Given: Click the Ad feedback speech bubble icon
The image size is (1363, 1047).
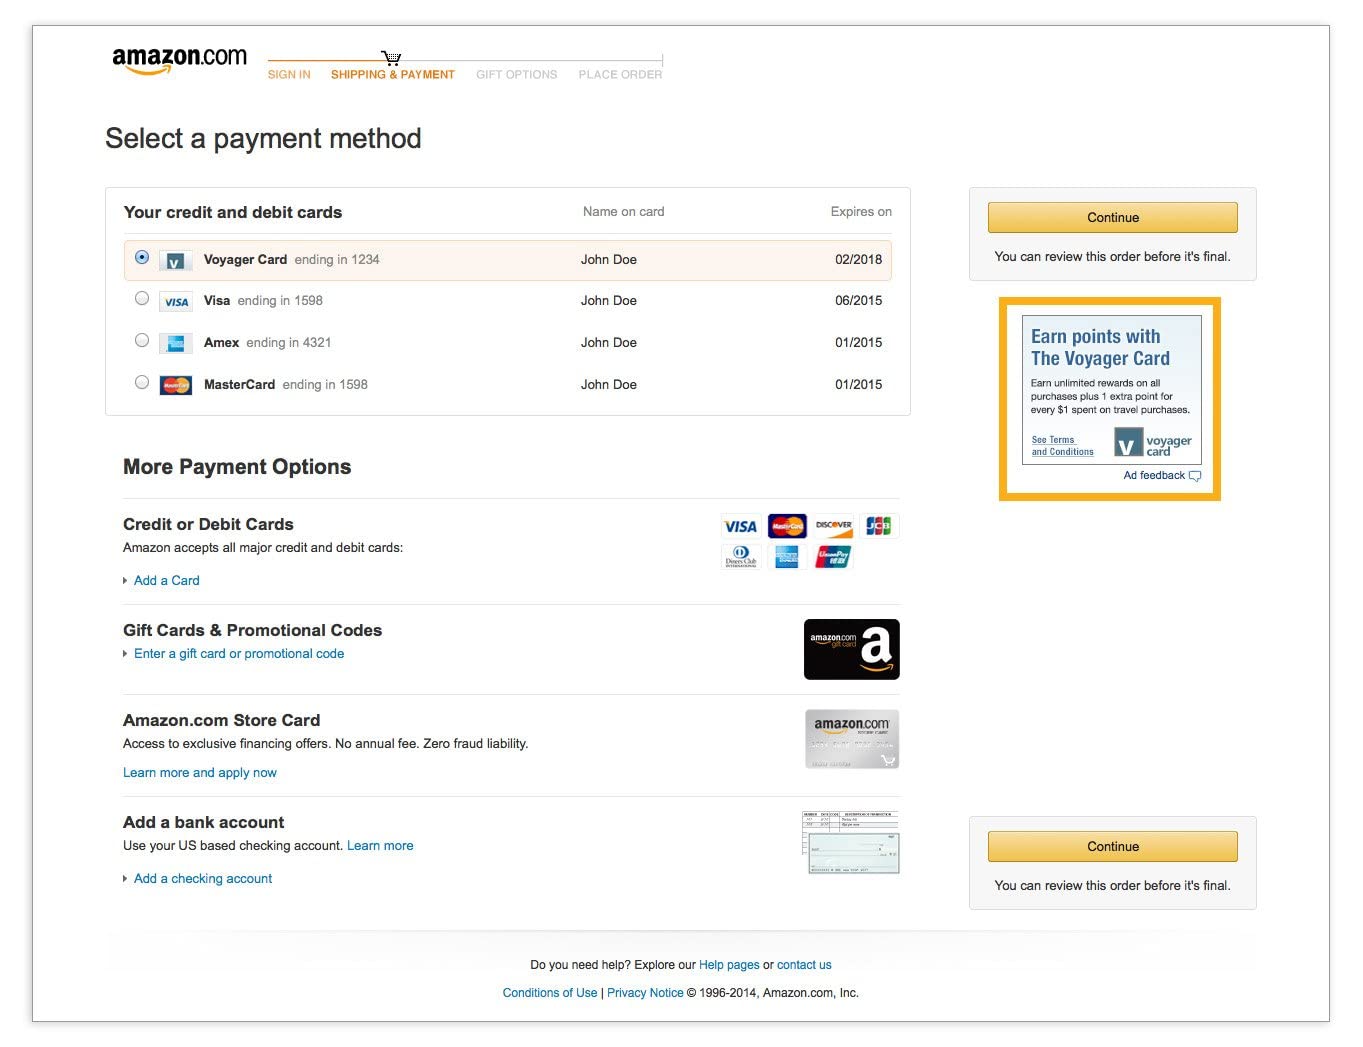Looking at the screenshot, I should click(x=1195, y=476).
